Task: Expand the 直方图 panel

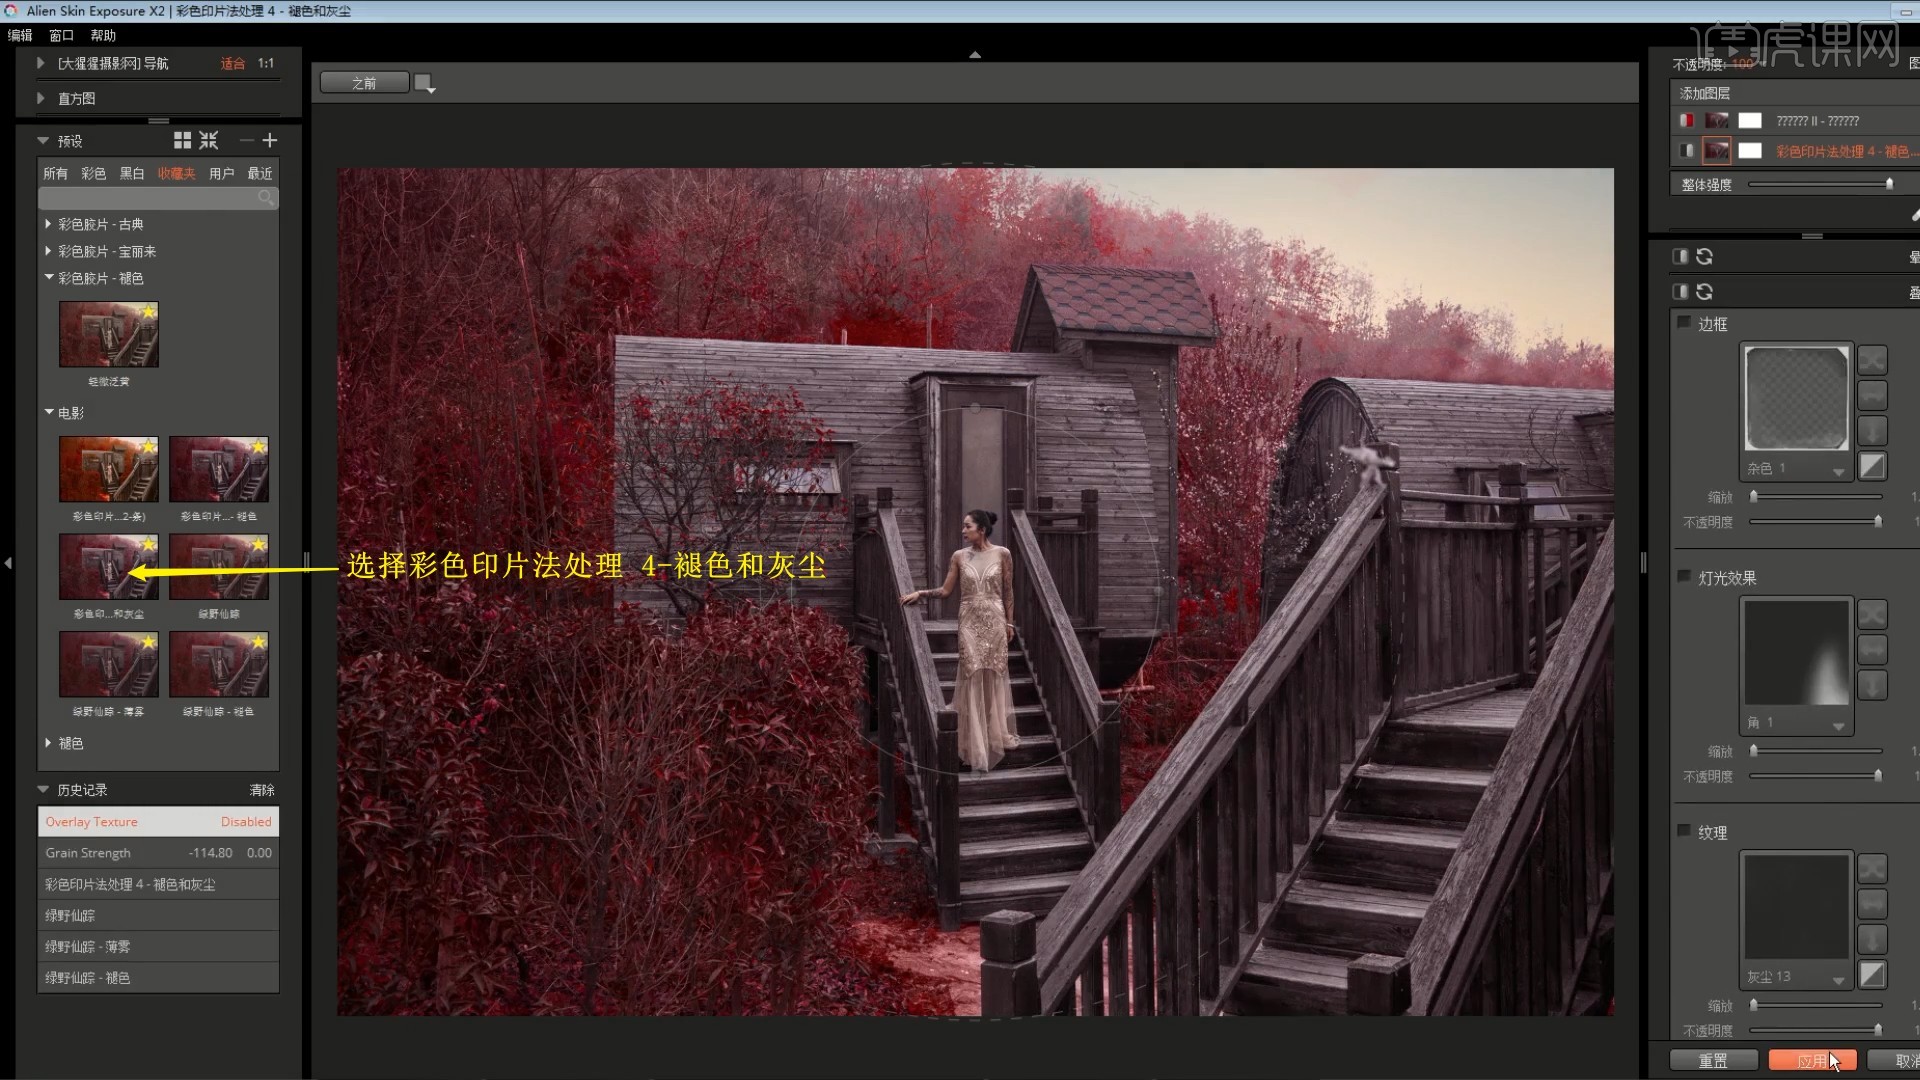Action: 41,98
